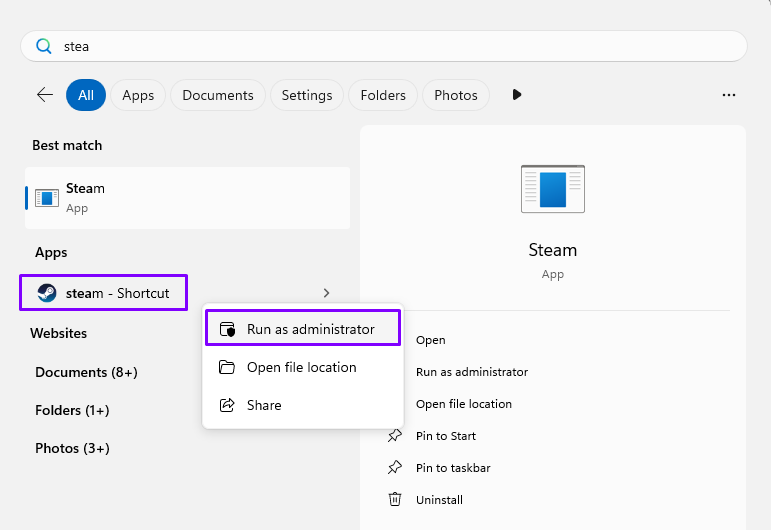Click the back arrow icon
The width and height of the screenshot is (771, 530).
click(44, 95)
